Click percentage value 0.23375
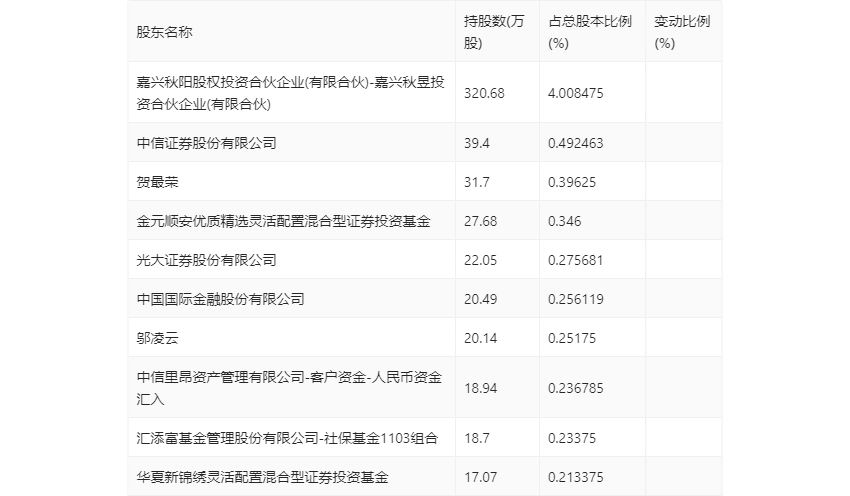Screen dimensions: 850x496 [572, 438]
